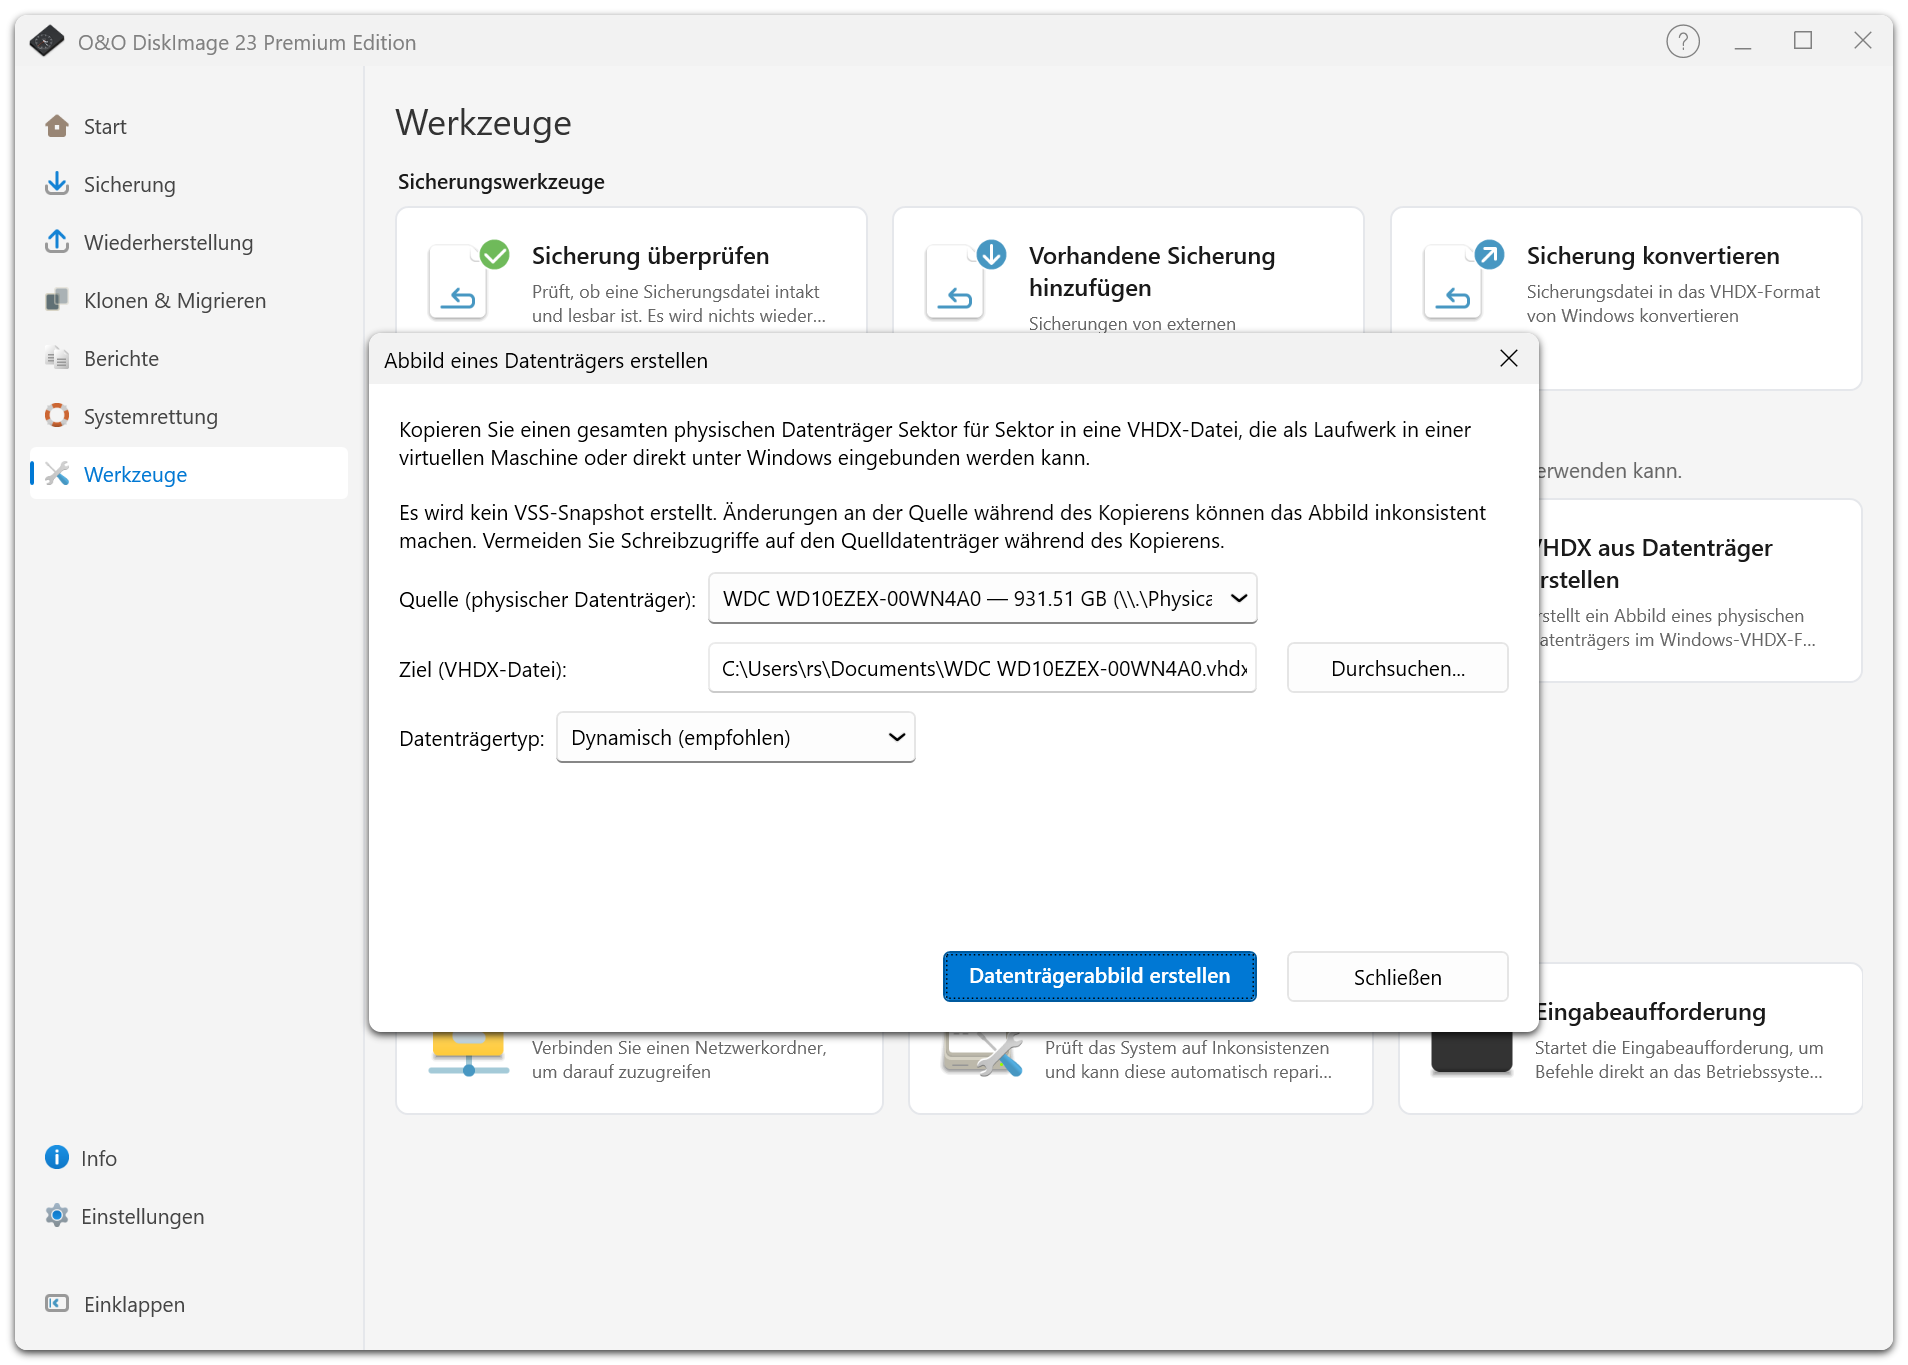Click the Durchsuchen button
This screenshot has width=1908, height=1365.
click(x=1397, y=668)
